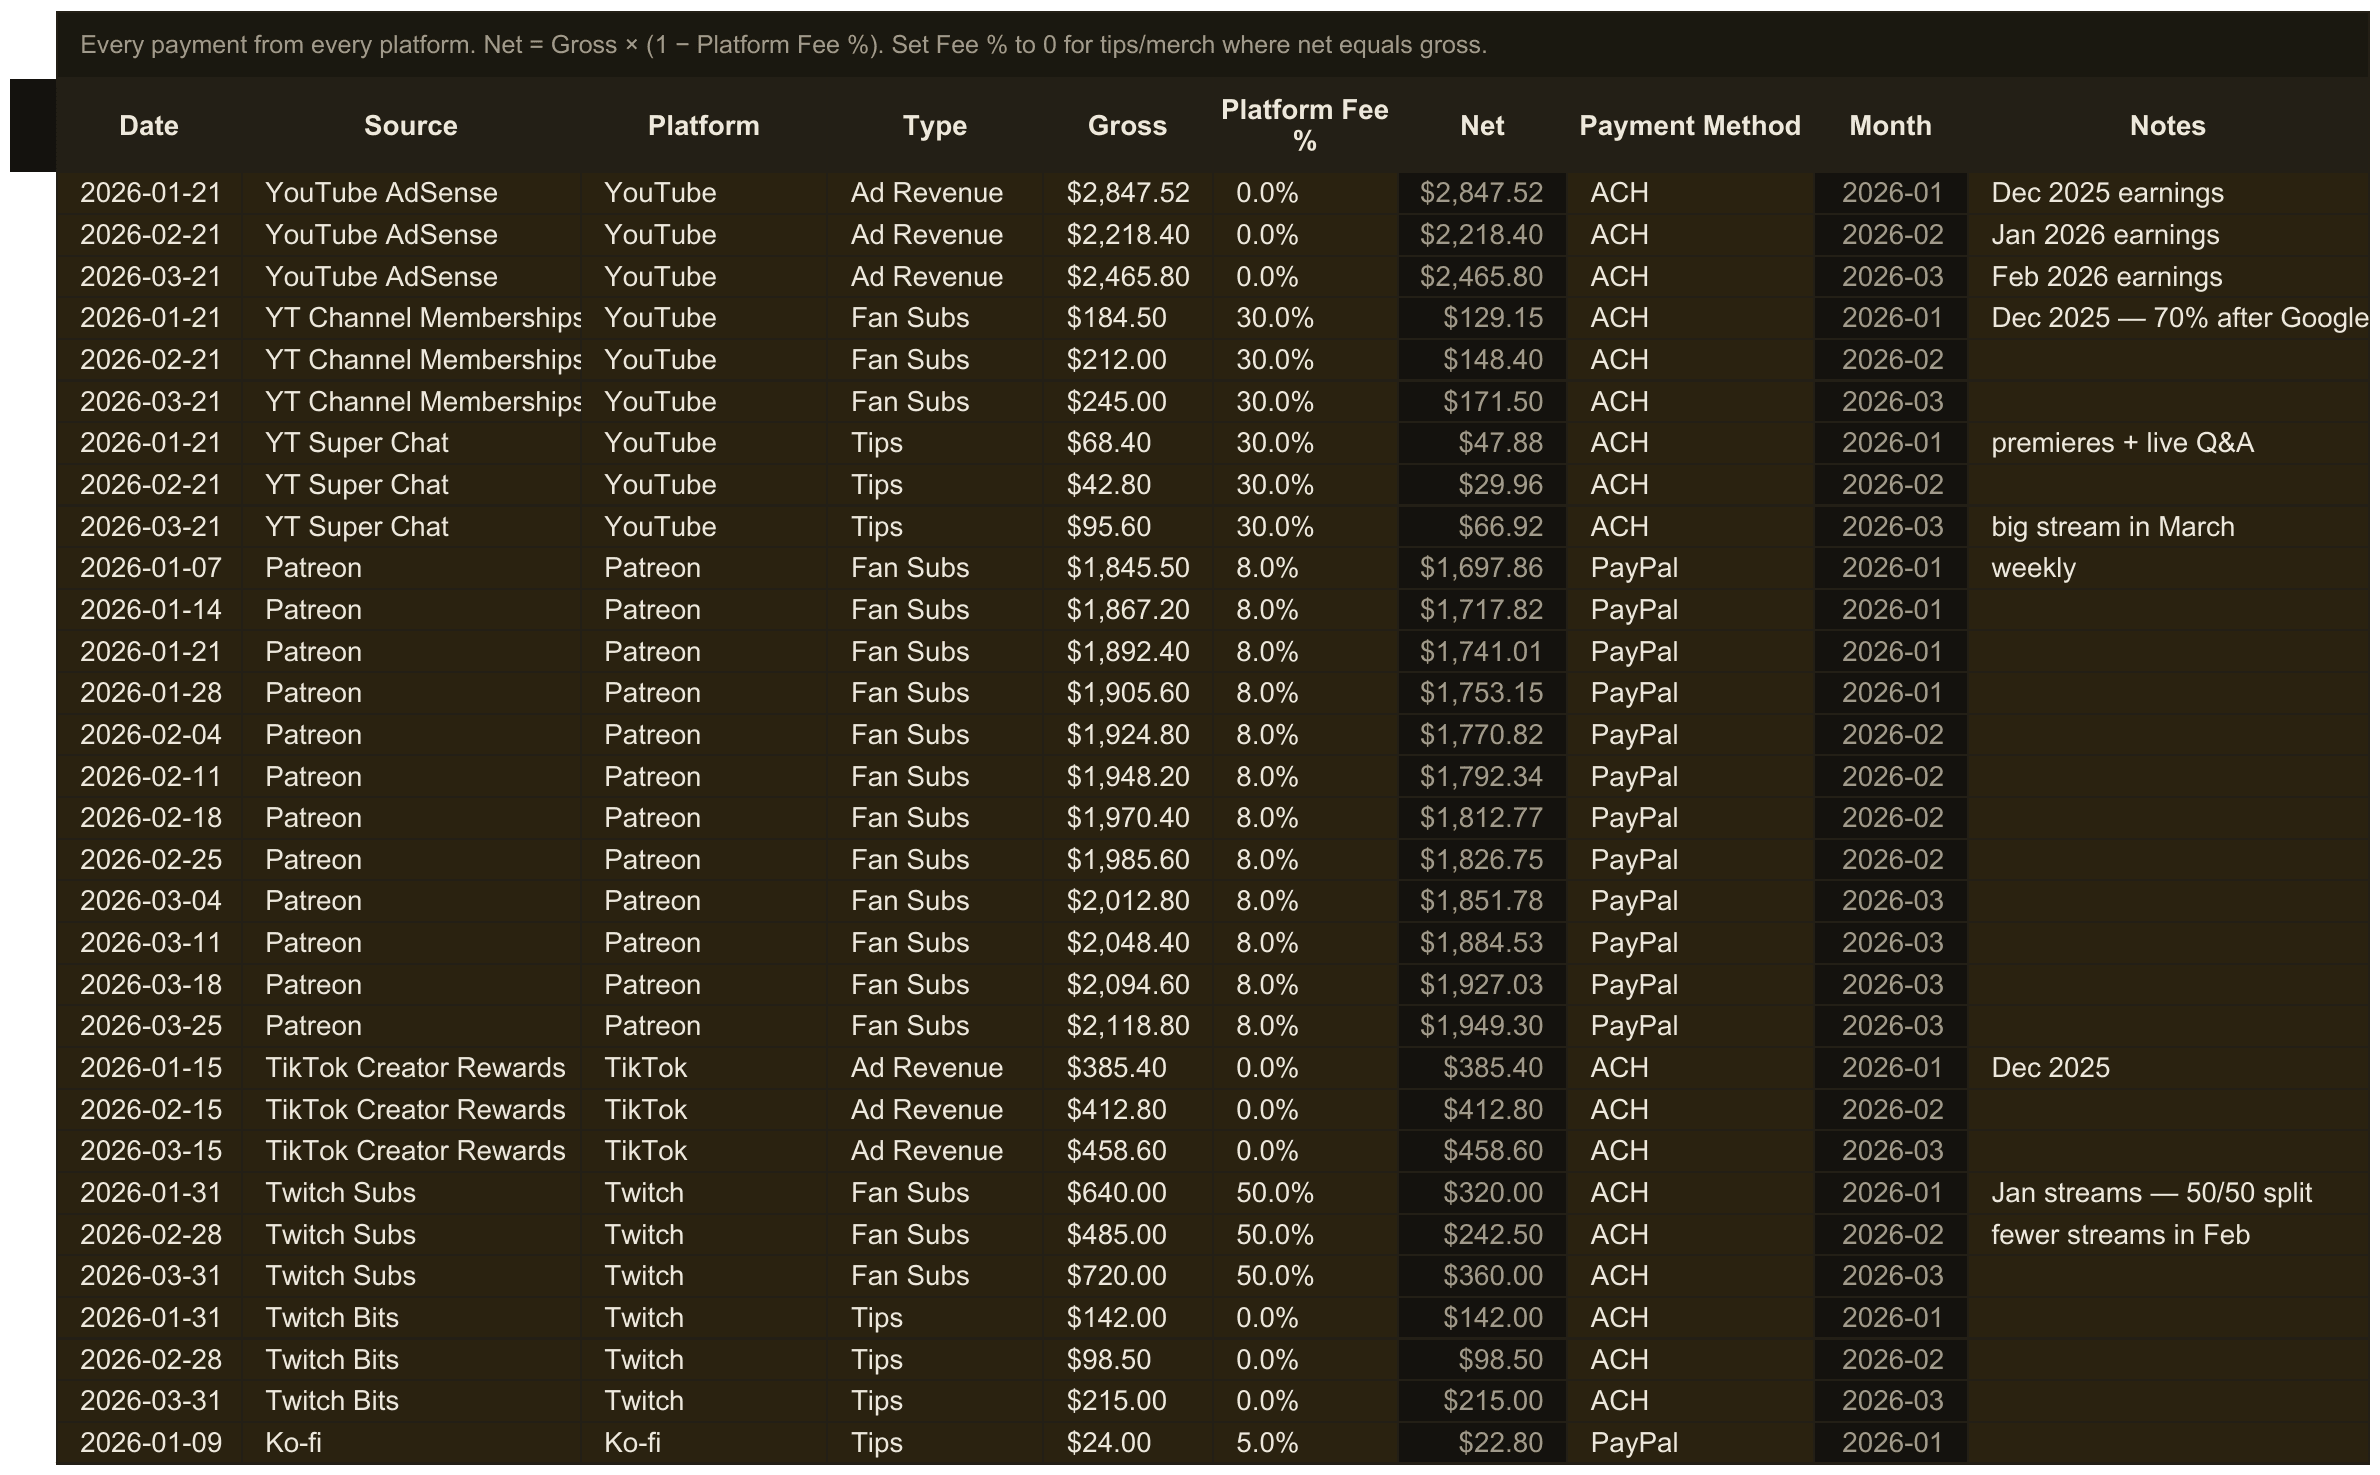
Task: Select the date cell 2026-02-25
Action: (x=150, y=860)
